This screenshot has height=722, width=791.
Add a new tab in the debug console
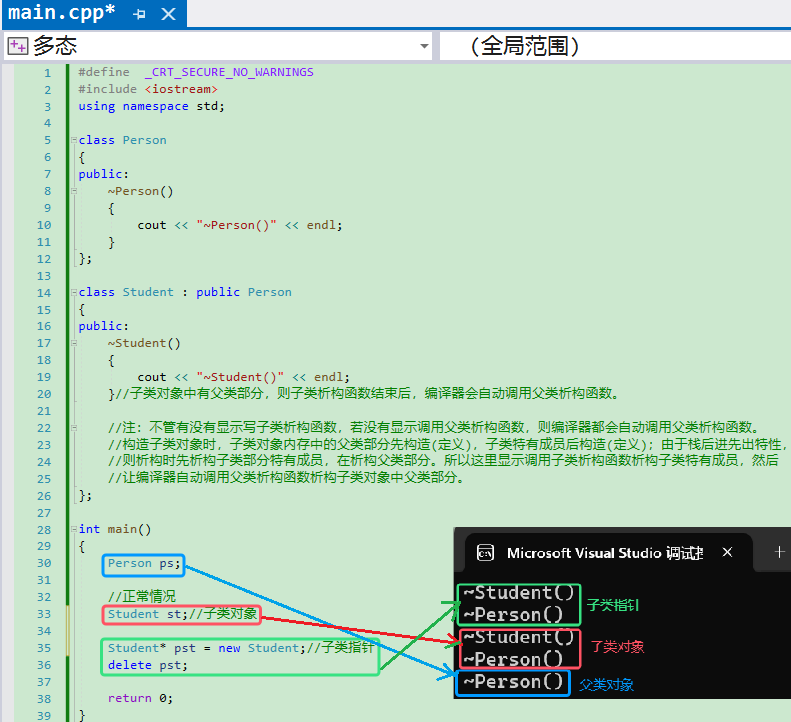779,552
